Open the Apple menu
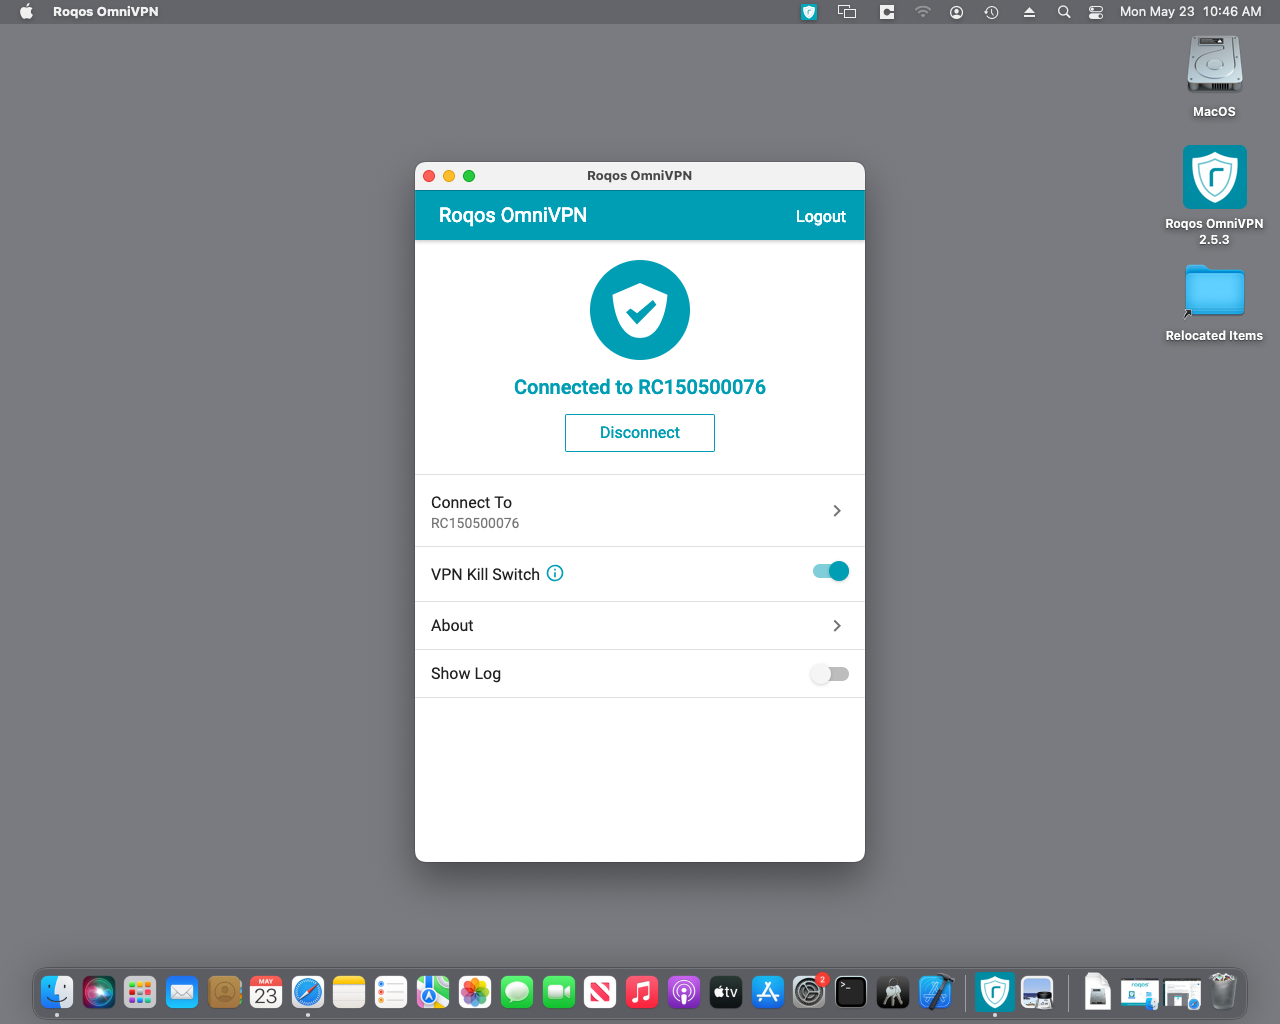 [26, 12]
